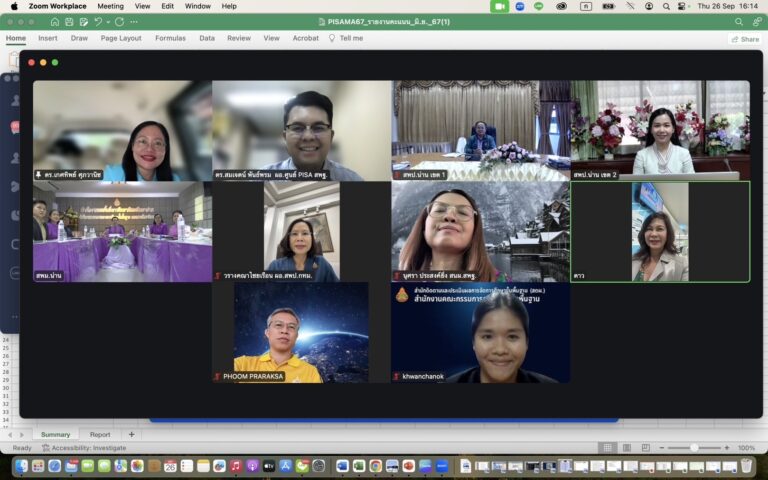
Task: Click Accessibility: Investigate in status bar
Action: pyautogui.click(x=84, y=448)
